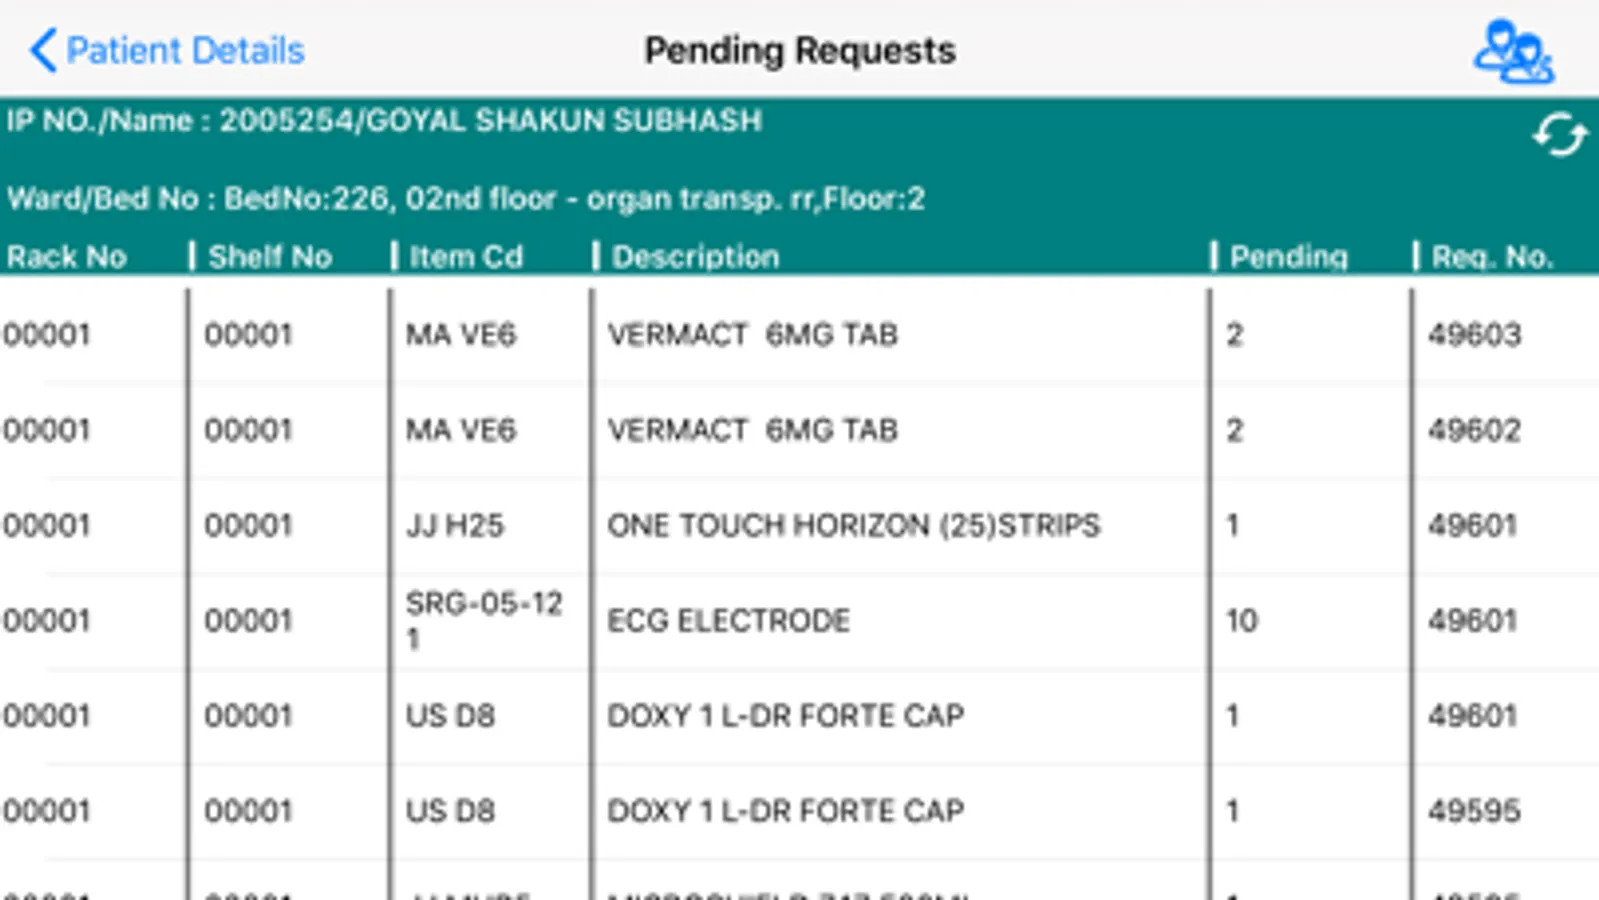
Task: Click the Req. No. column header
Action: point(1491,257)
